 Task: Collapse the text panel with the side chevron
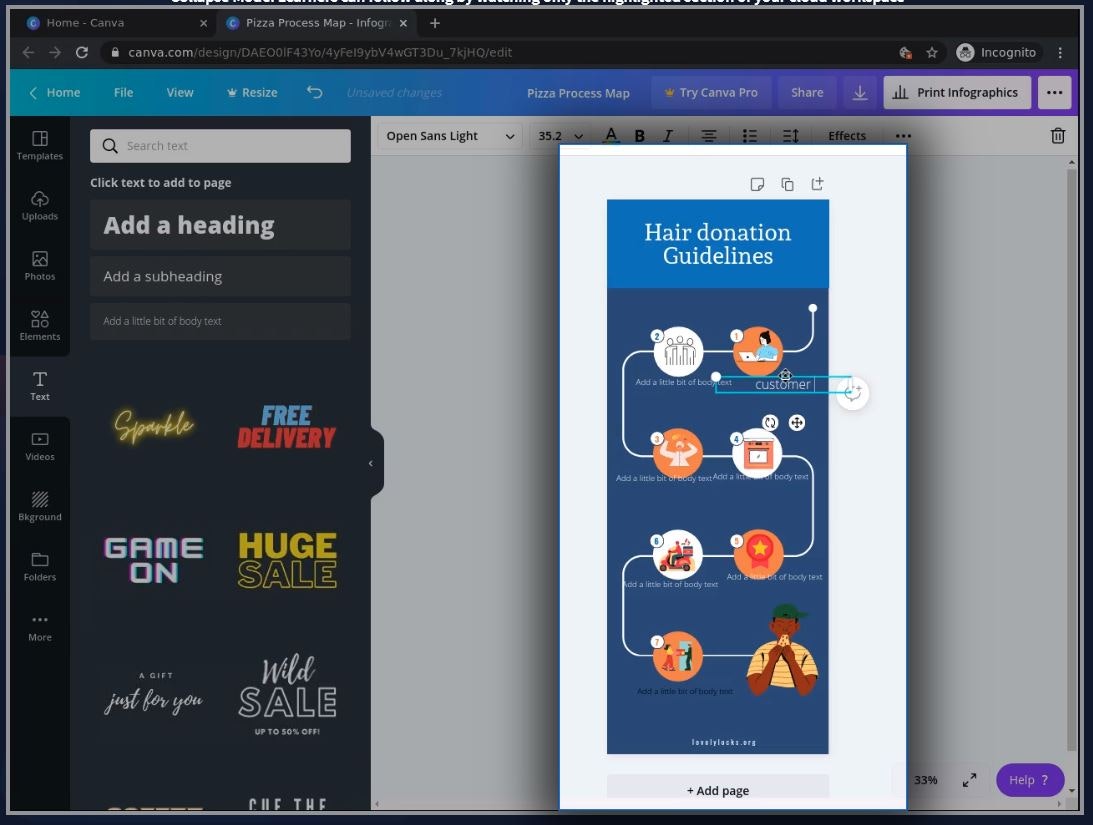pos(371,462)
